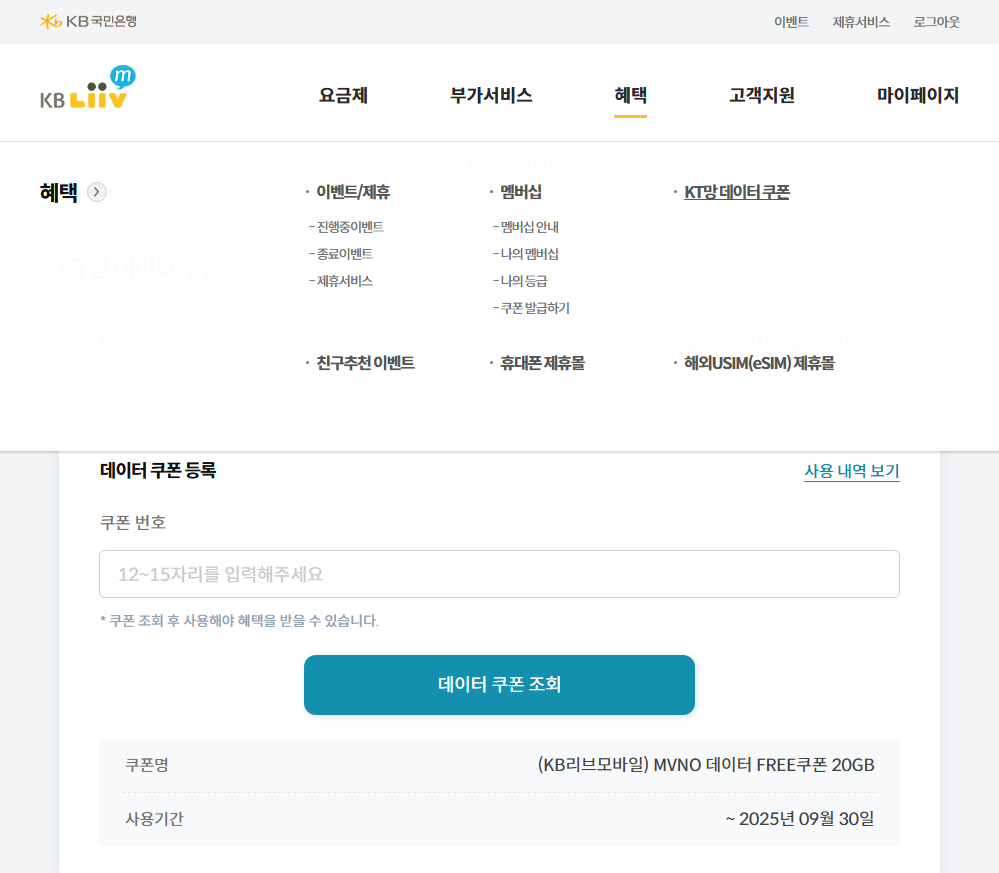Select 이벤트/제휴 submenu heading

click(353, 192)
